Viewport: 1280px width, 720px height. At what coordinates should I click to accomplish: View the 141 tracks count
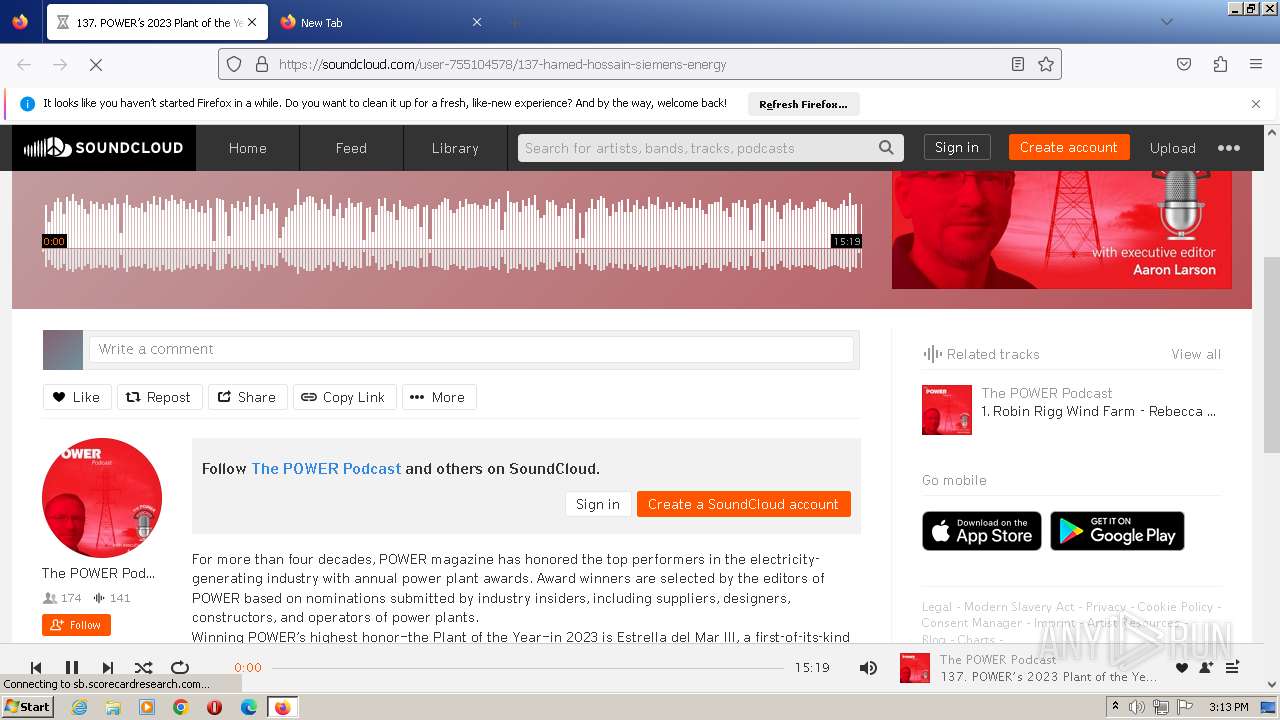pyautogui.click(x=112, y=598)
